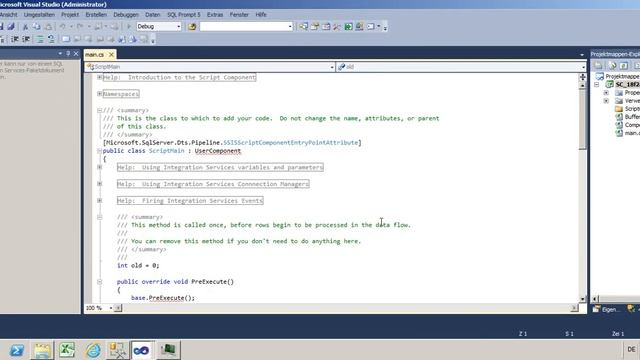
Task: Click the Cut scissors icon
Action: tap(25, 27)
